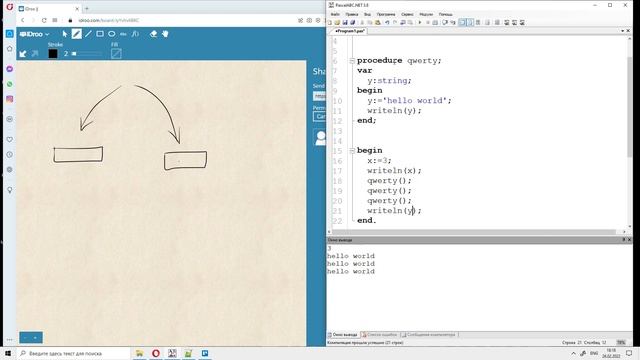Viewport: 640px width, 360px height.
Task: Open the Сервис menu in PascalABC.NET
Action: [x=407, y=14]
